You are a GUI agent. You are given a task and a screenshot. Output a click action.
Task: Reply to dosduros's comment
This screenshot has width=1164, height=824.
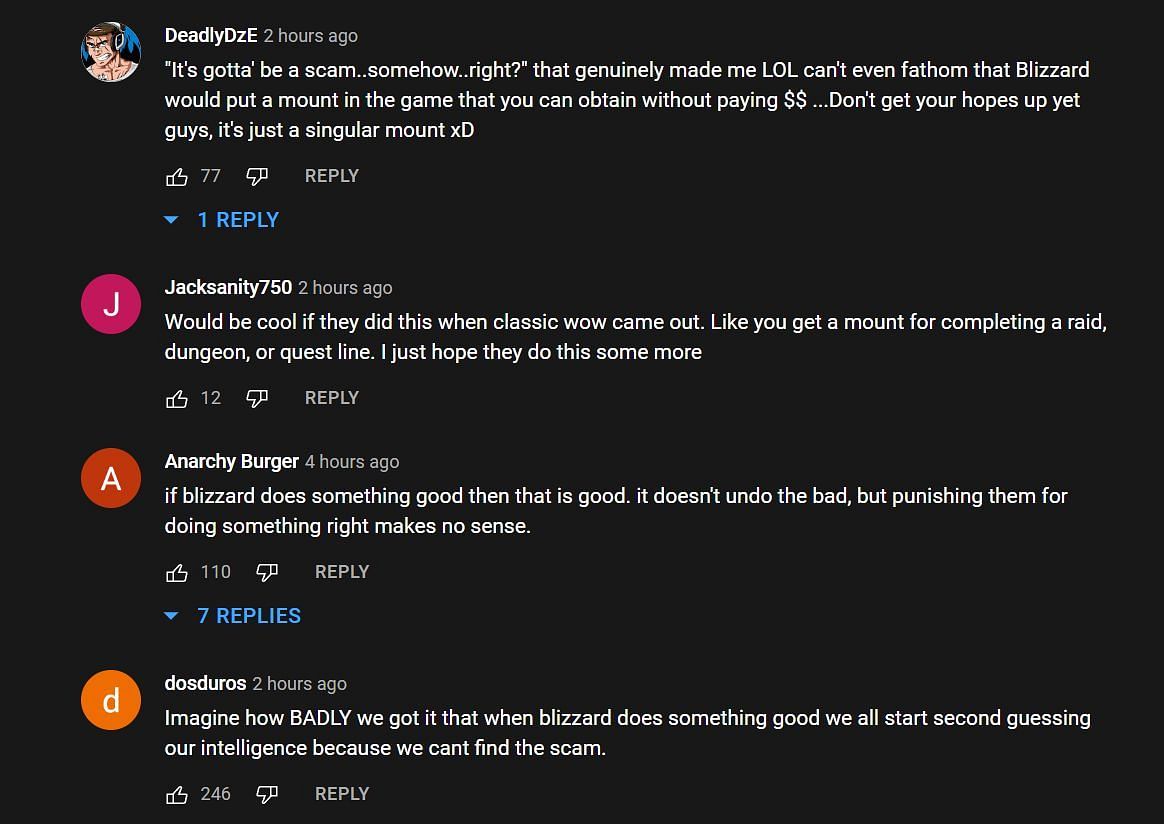click(x=341, y=794)
